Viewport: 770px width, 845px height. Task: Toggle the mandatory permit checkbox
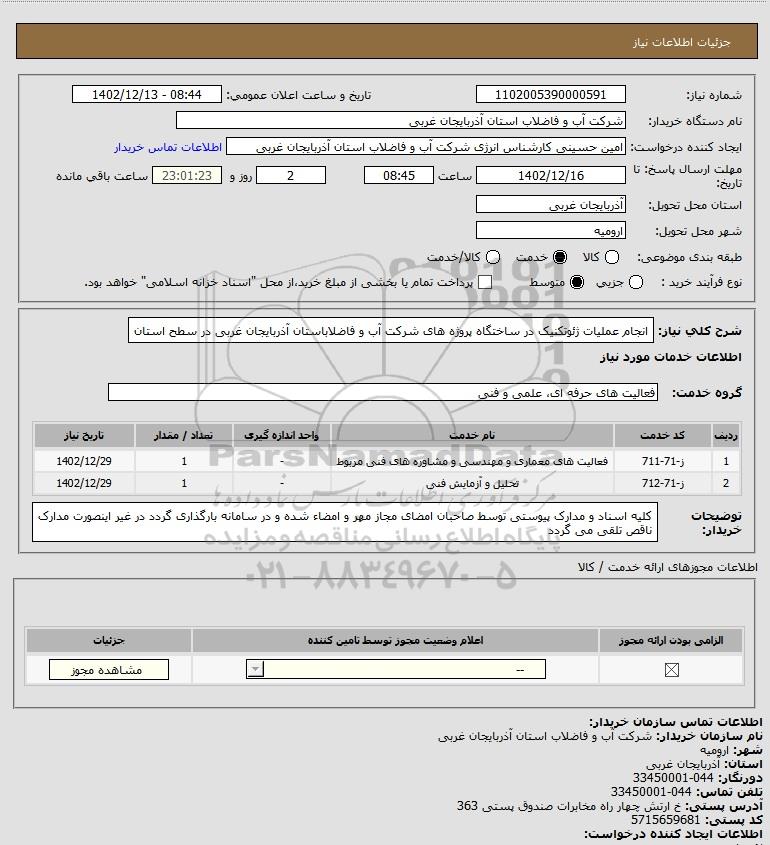coord(671,670)
